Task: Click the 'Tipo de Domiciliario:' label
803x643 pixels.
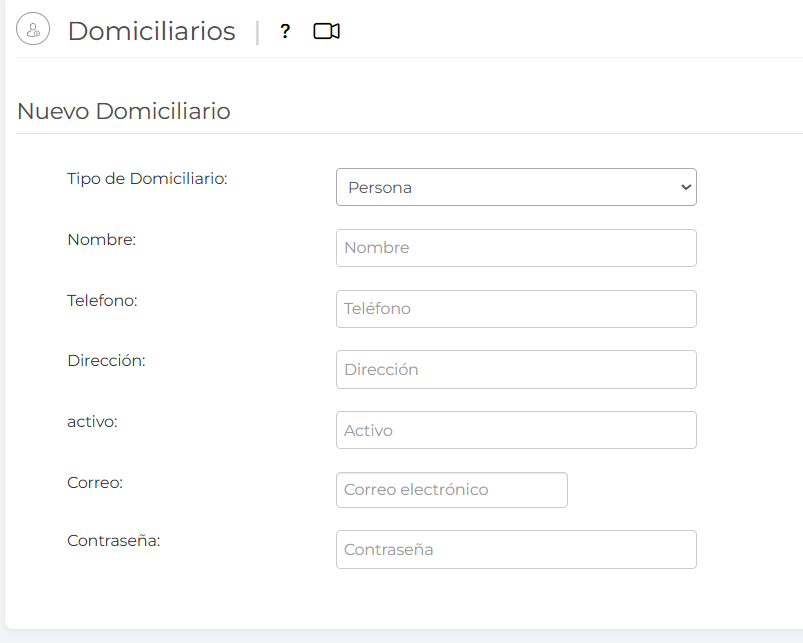Action: click(147, 179)
